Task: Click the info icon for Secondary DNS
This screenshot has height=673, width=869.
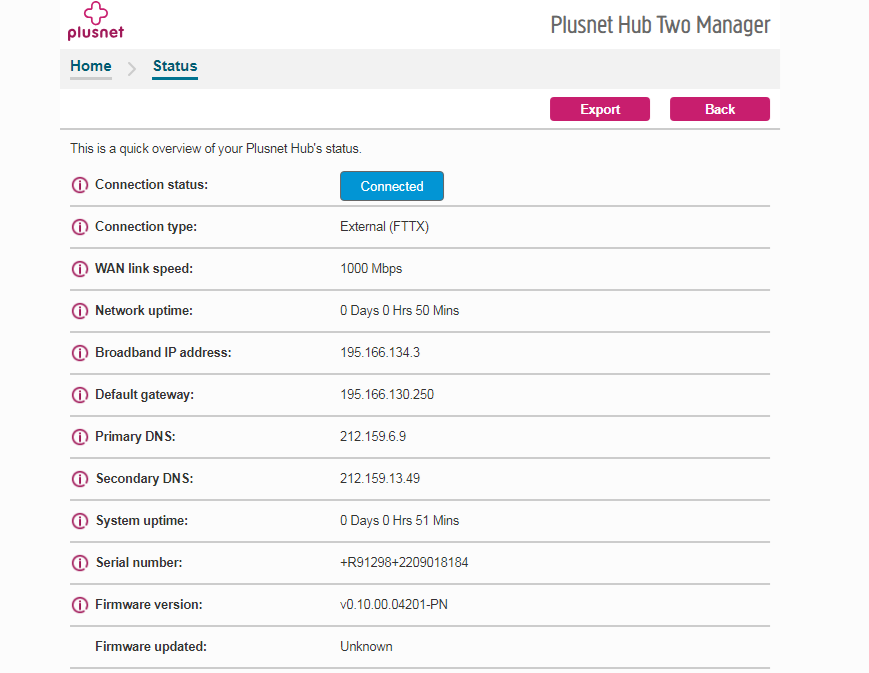Action: [80, 479]
